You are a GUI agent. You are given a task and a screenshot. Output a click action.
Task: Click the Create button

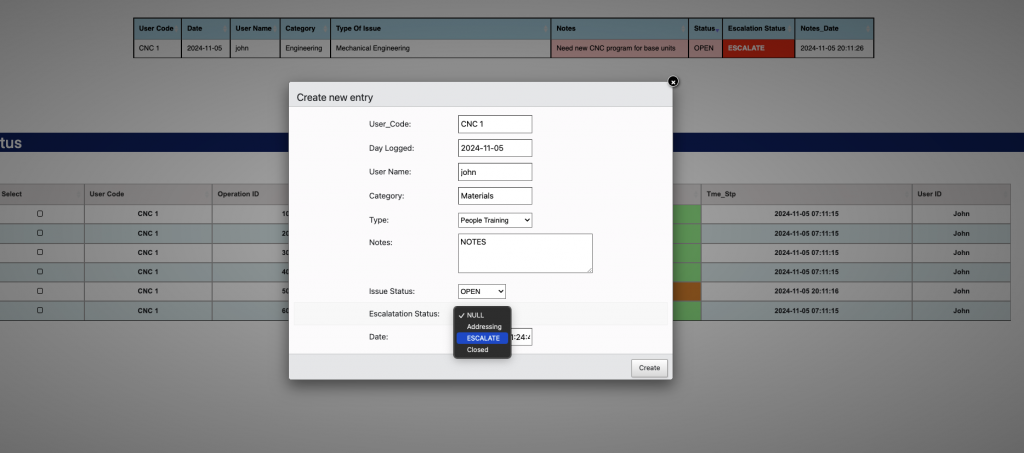tap(649, 368)
